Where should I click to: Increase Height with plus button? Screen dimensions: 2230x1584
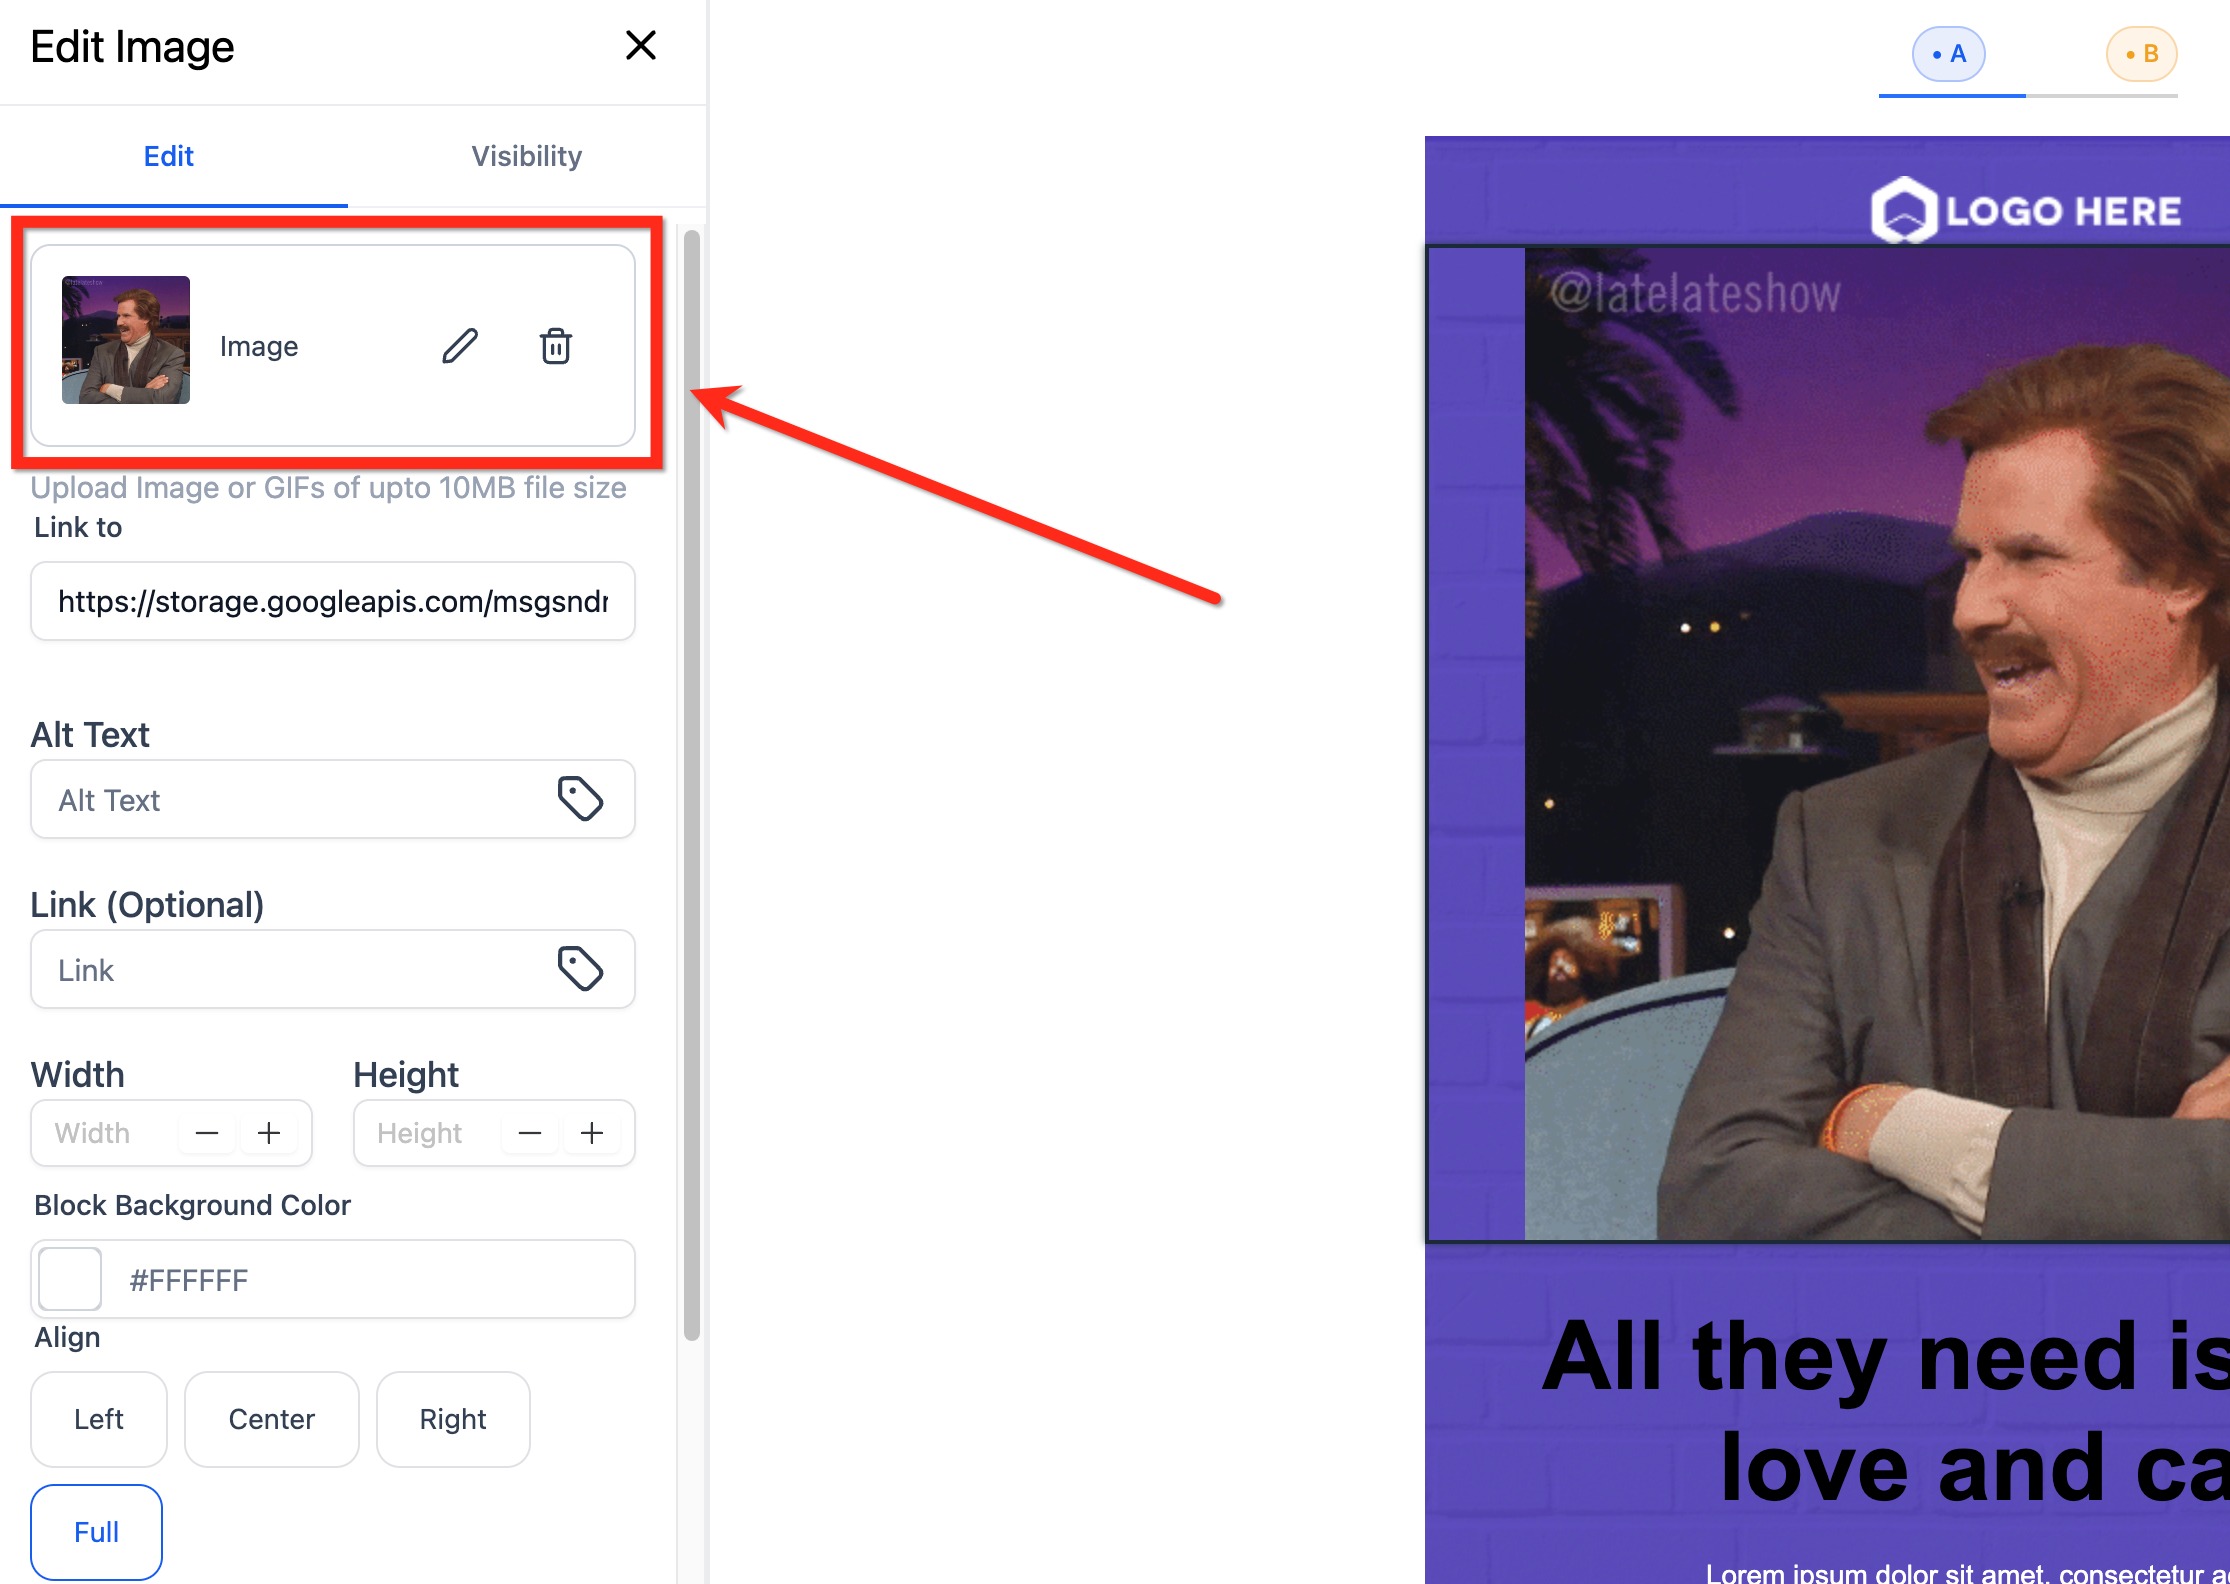592,1133
